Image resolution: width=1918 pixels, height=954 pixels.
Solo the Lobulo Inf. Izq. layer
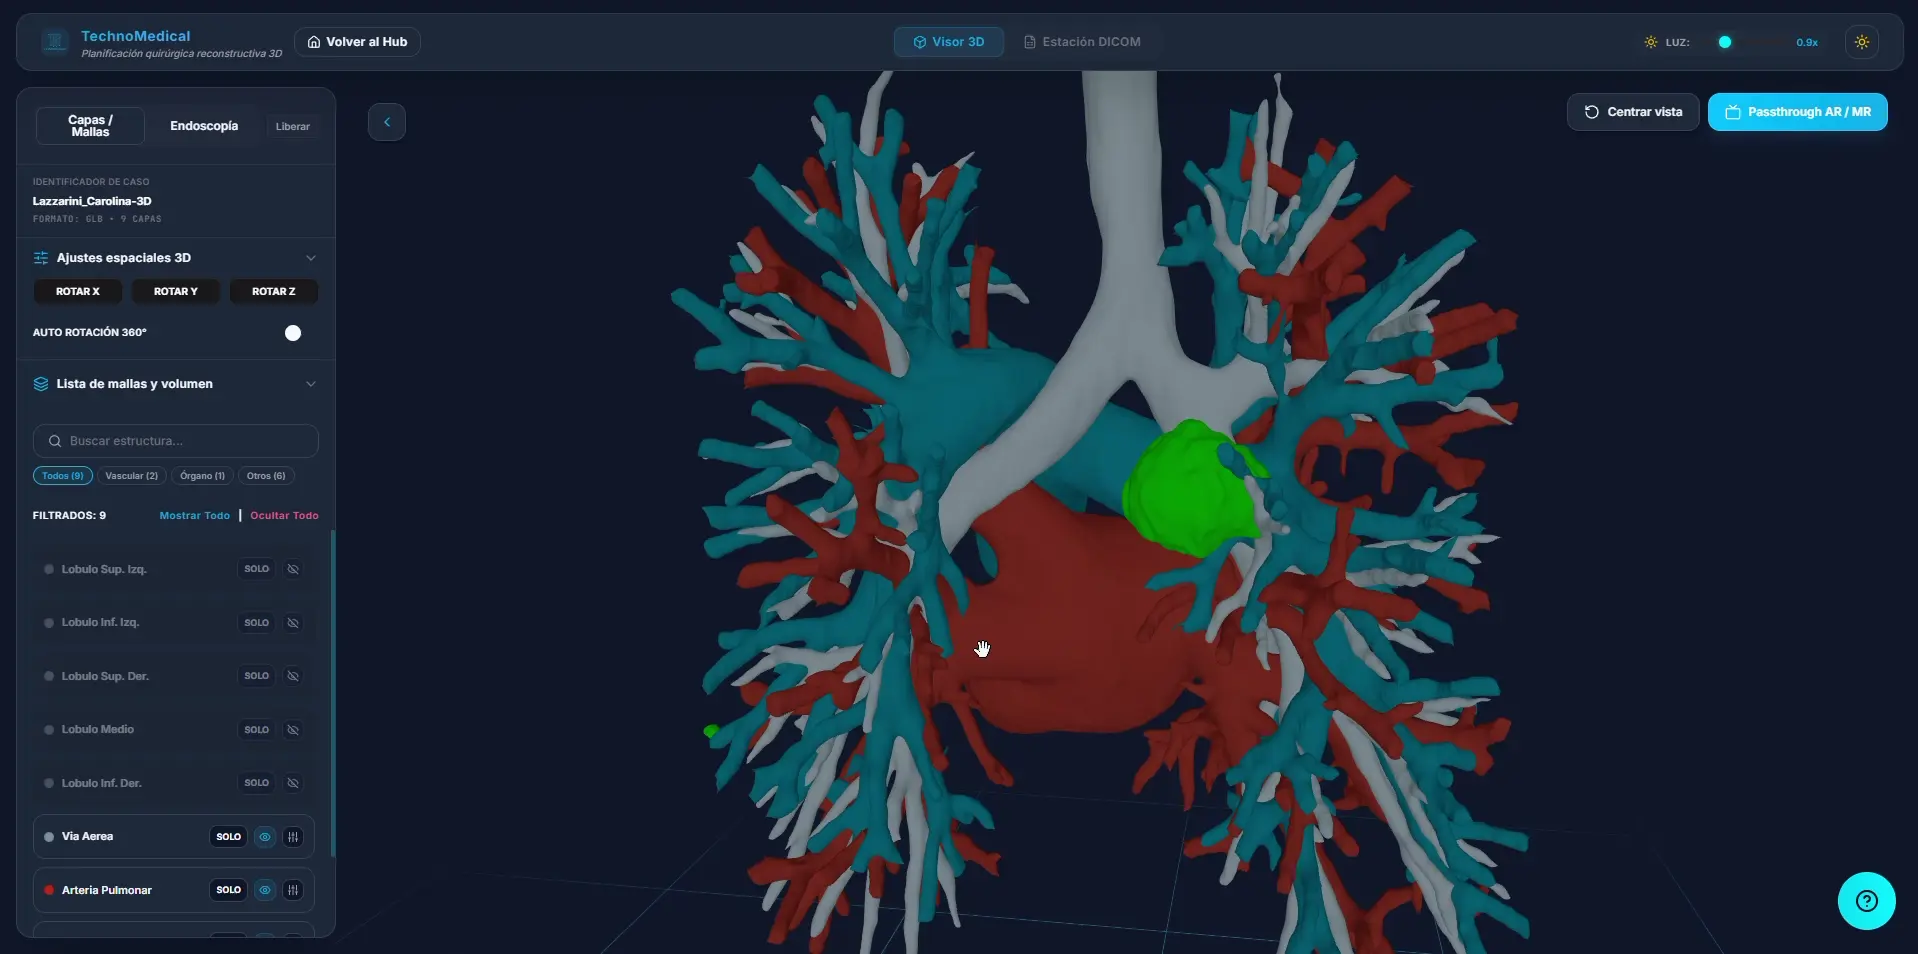pos(257,623)
